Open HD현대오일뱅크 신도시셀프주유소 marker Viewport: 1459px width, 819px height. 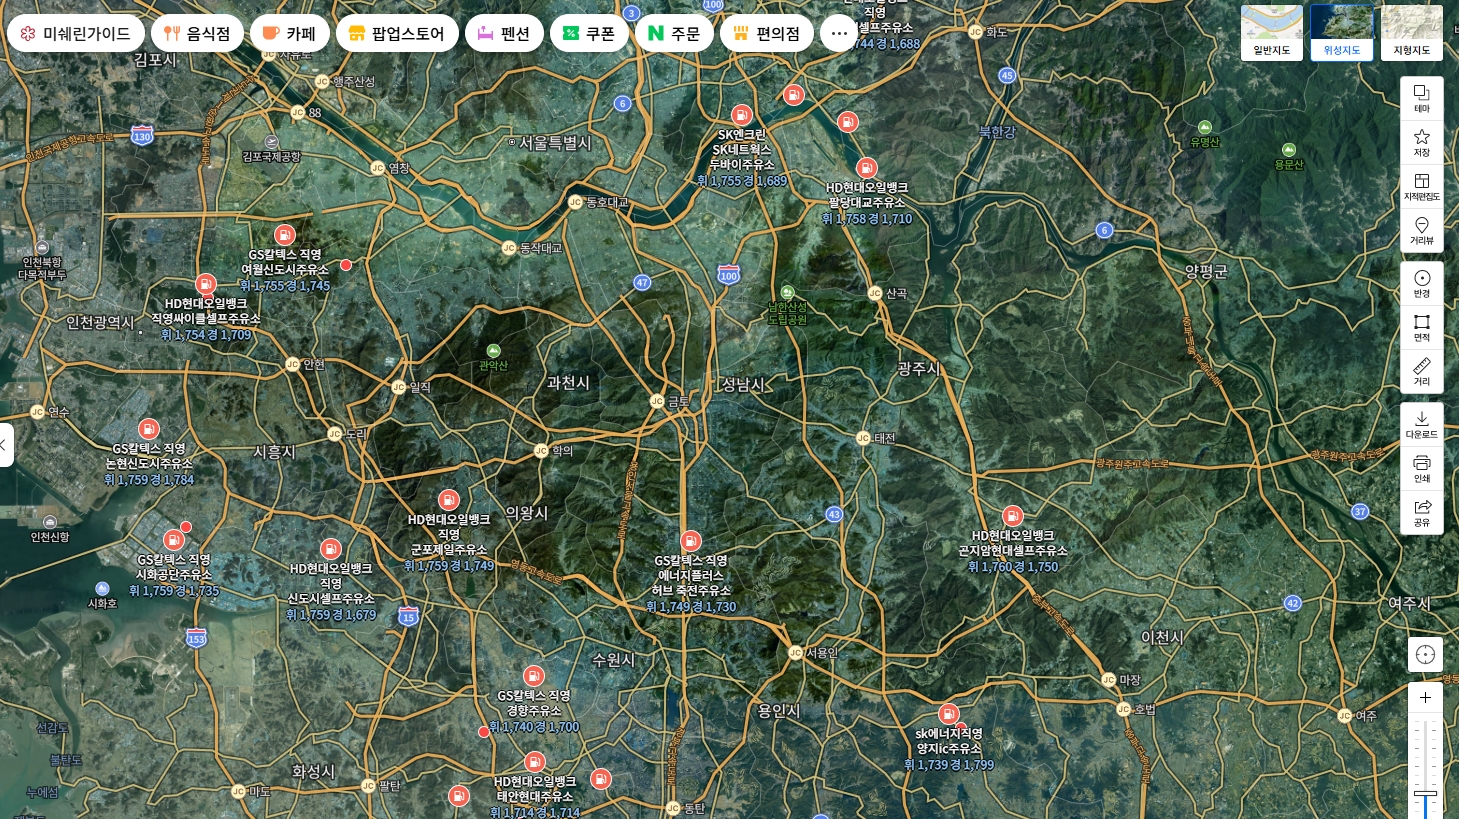tap(331, 549)
